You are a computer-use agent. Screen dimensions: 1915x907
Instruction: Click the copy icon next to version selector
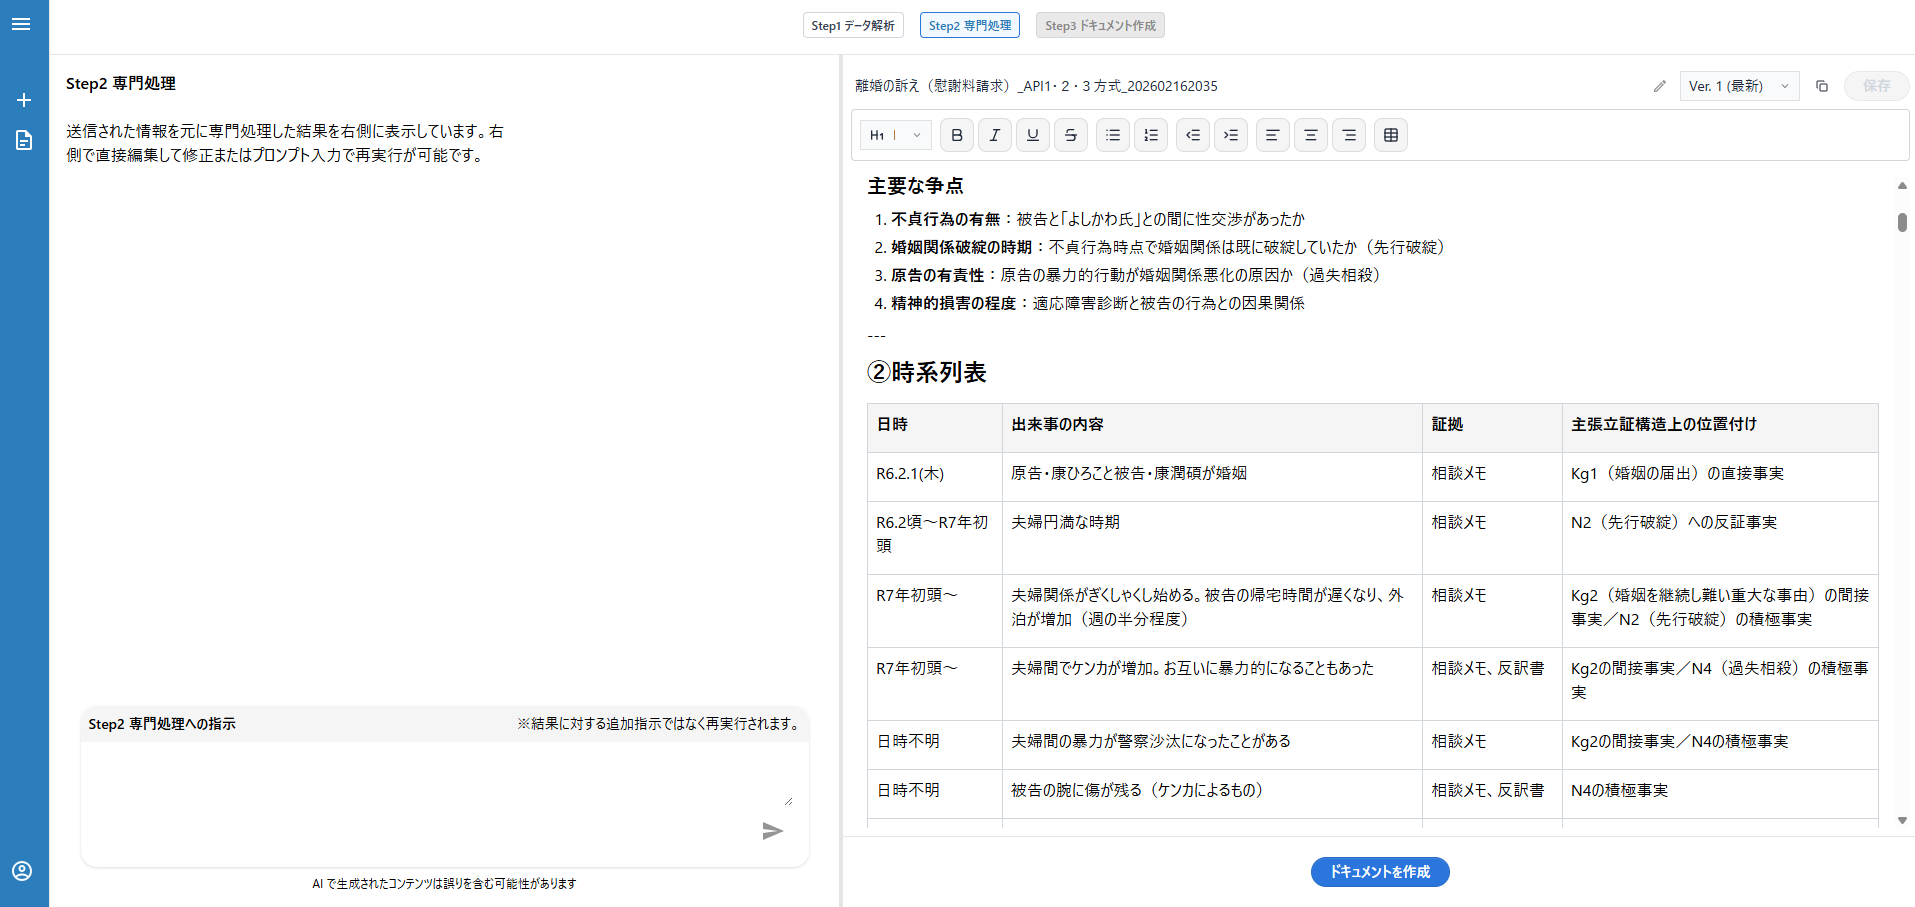[x=1822, y=86]
